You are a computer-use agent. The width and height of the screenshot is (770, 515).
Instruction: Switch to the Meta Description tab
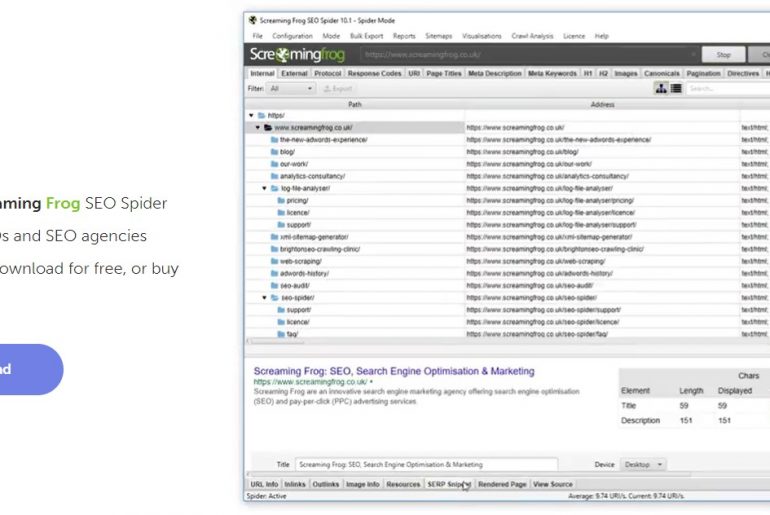tap(495, 74)
